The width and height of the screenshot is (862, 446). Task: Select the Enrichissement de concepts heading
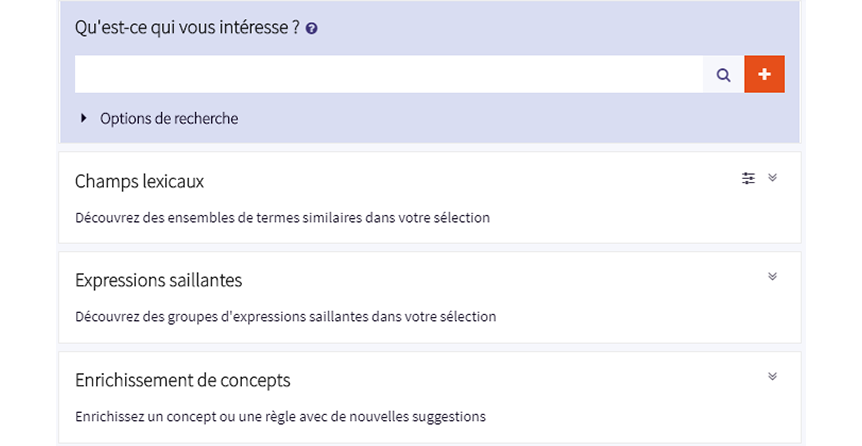183,380
